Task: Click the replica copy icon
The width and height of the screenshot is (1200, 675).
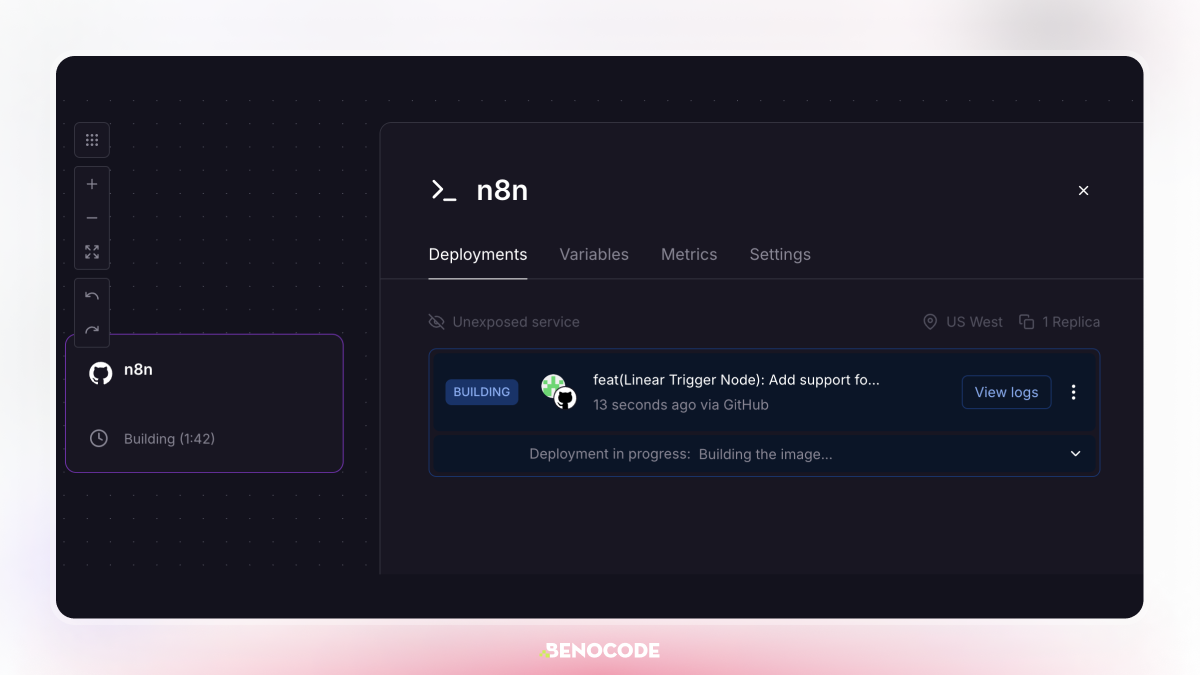Action: point(1026,322)
